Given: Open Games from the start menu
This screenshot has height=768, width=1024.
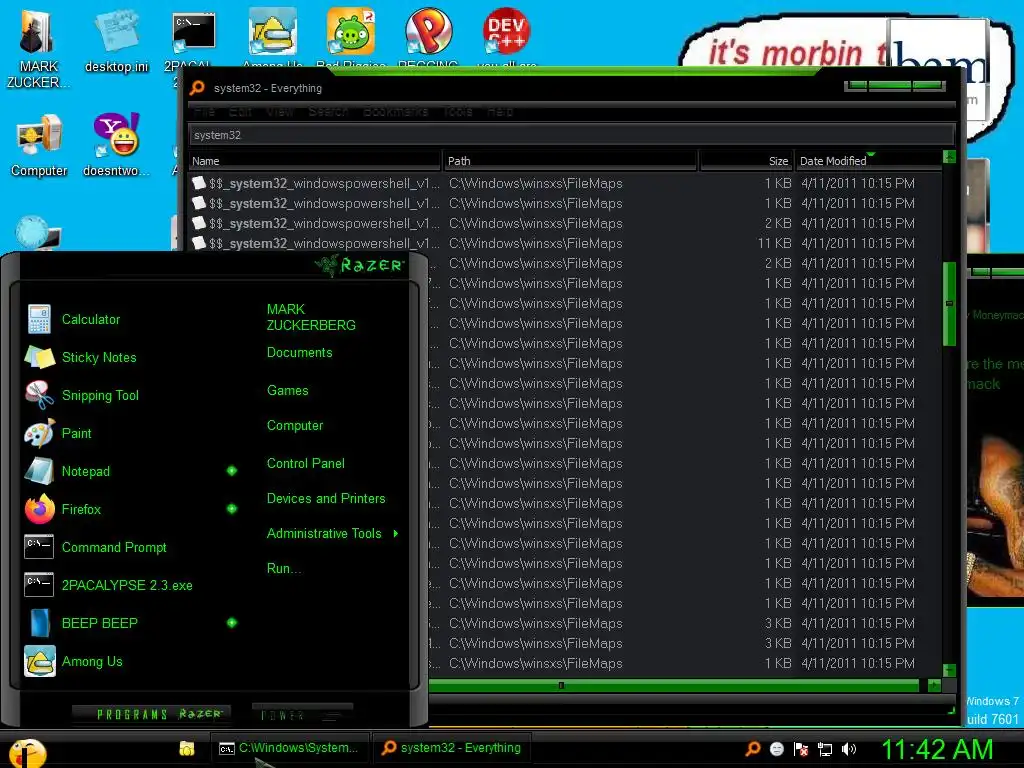Looking at the screenshot, I should [x=287, y=391].
